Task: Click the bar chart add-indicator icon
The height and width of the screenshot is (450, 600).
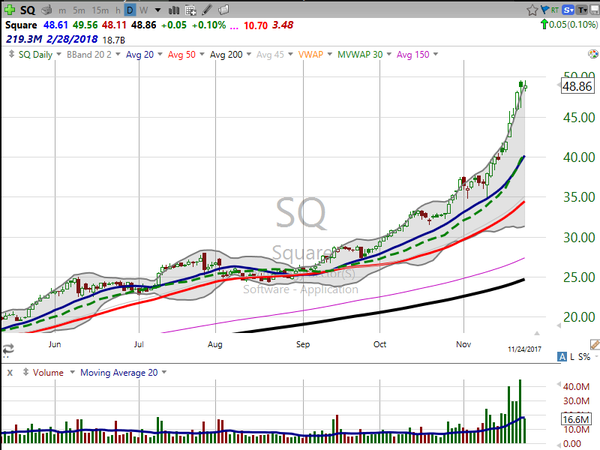Action: pos(174,10)
